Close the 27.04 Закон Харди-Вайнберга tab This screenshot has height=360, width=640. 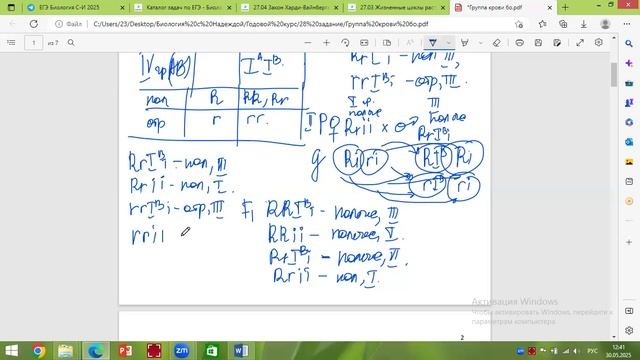[x=336, y=8]
